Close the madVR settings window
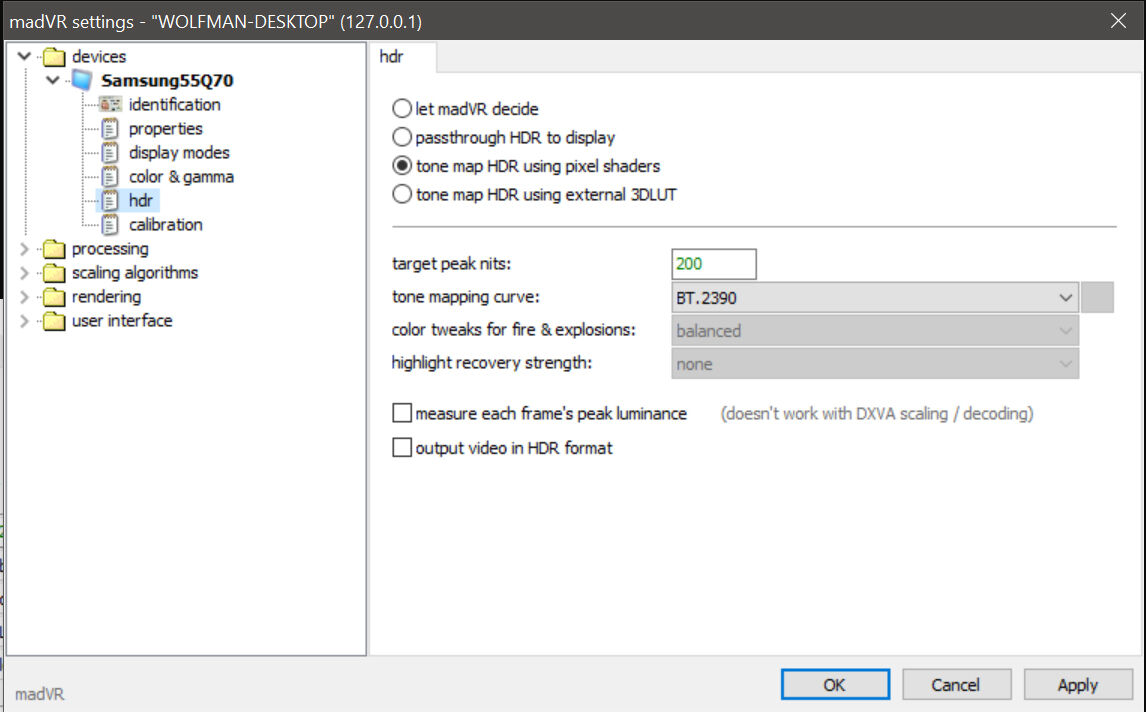Image resolution: width=1146 pixels, height=712 pixels. click(x=1118, y=20)
